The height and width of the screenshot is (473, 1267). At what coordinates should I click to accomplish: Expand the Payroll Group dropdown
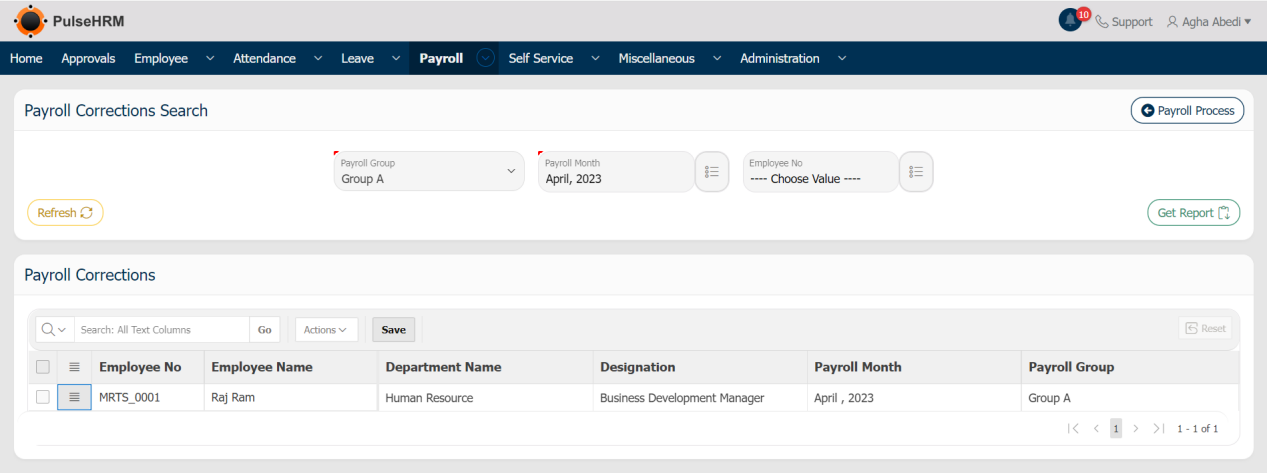(429, 171)
